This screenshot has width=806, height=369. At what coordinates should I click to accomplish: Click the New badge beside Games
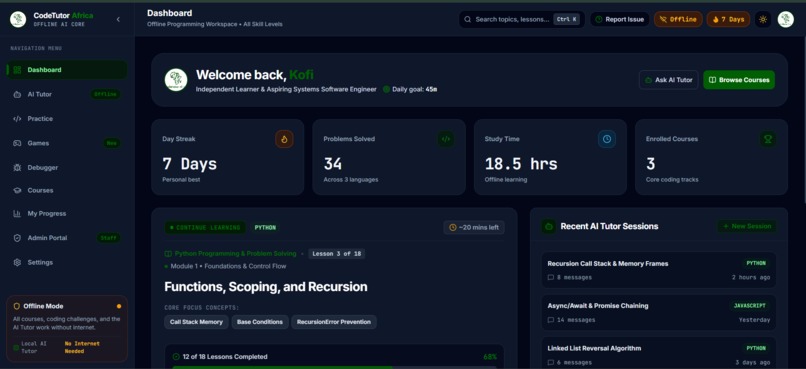pos(112,143)
